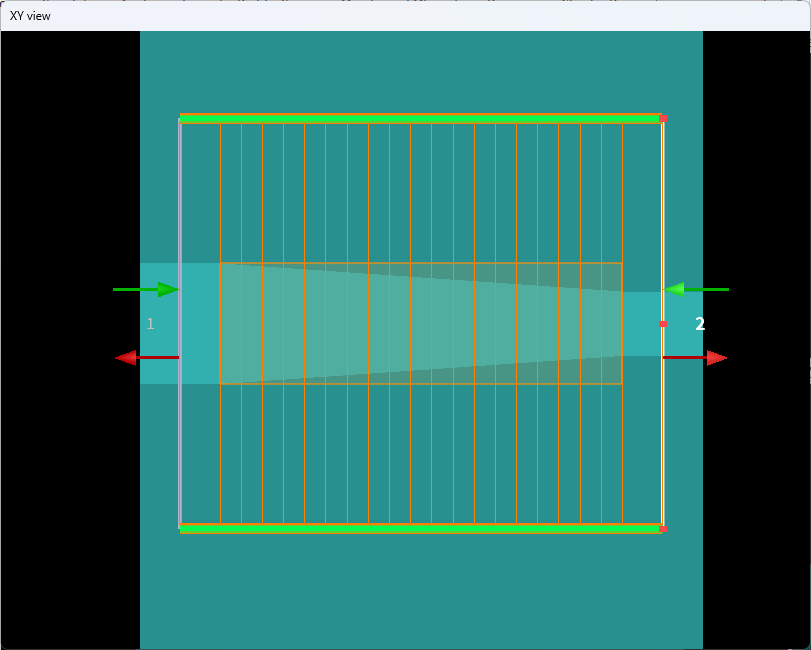Select the light tapered waveguide shape
811x650 pixels.
420,324
